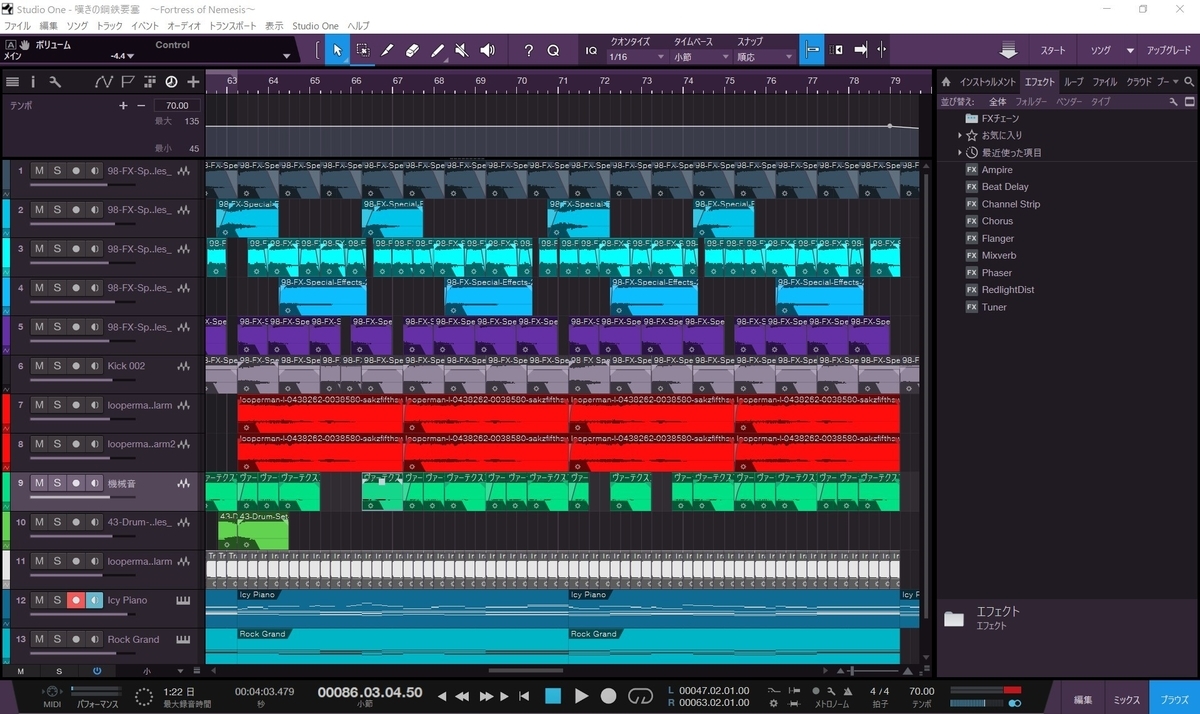
Task: Open the スナップ 順応 dropdown
Action: click(765, 57)
